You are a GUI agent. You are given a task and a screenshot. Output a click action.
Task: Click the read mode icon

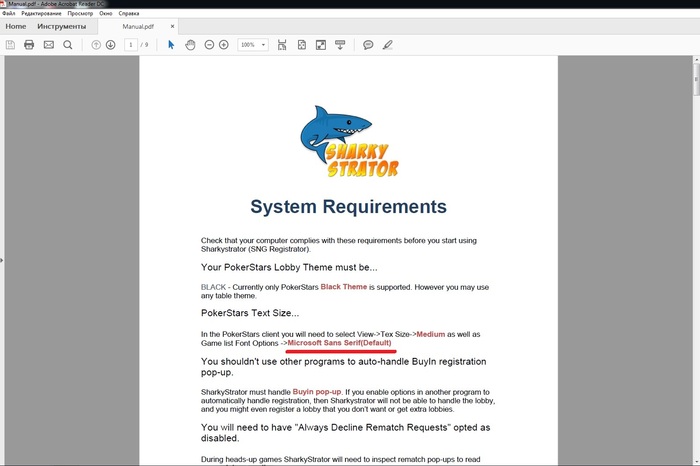tap(340, 45)
